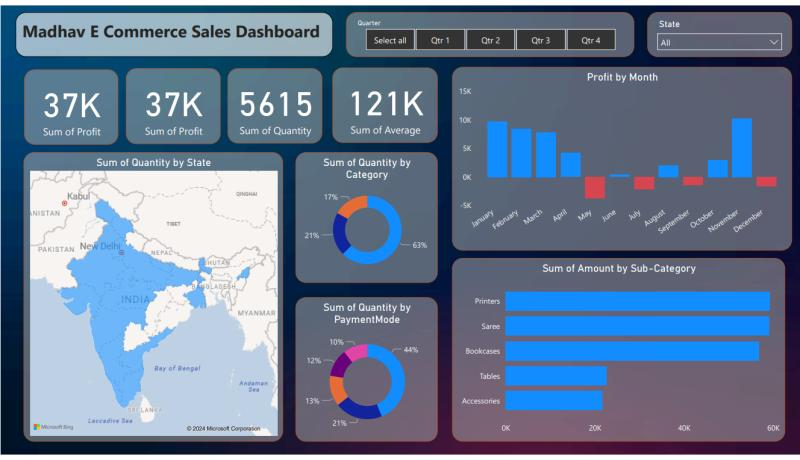
Task: Click the March profit bar
Action: coord(546,155)
